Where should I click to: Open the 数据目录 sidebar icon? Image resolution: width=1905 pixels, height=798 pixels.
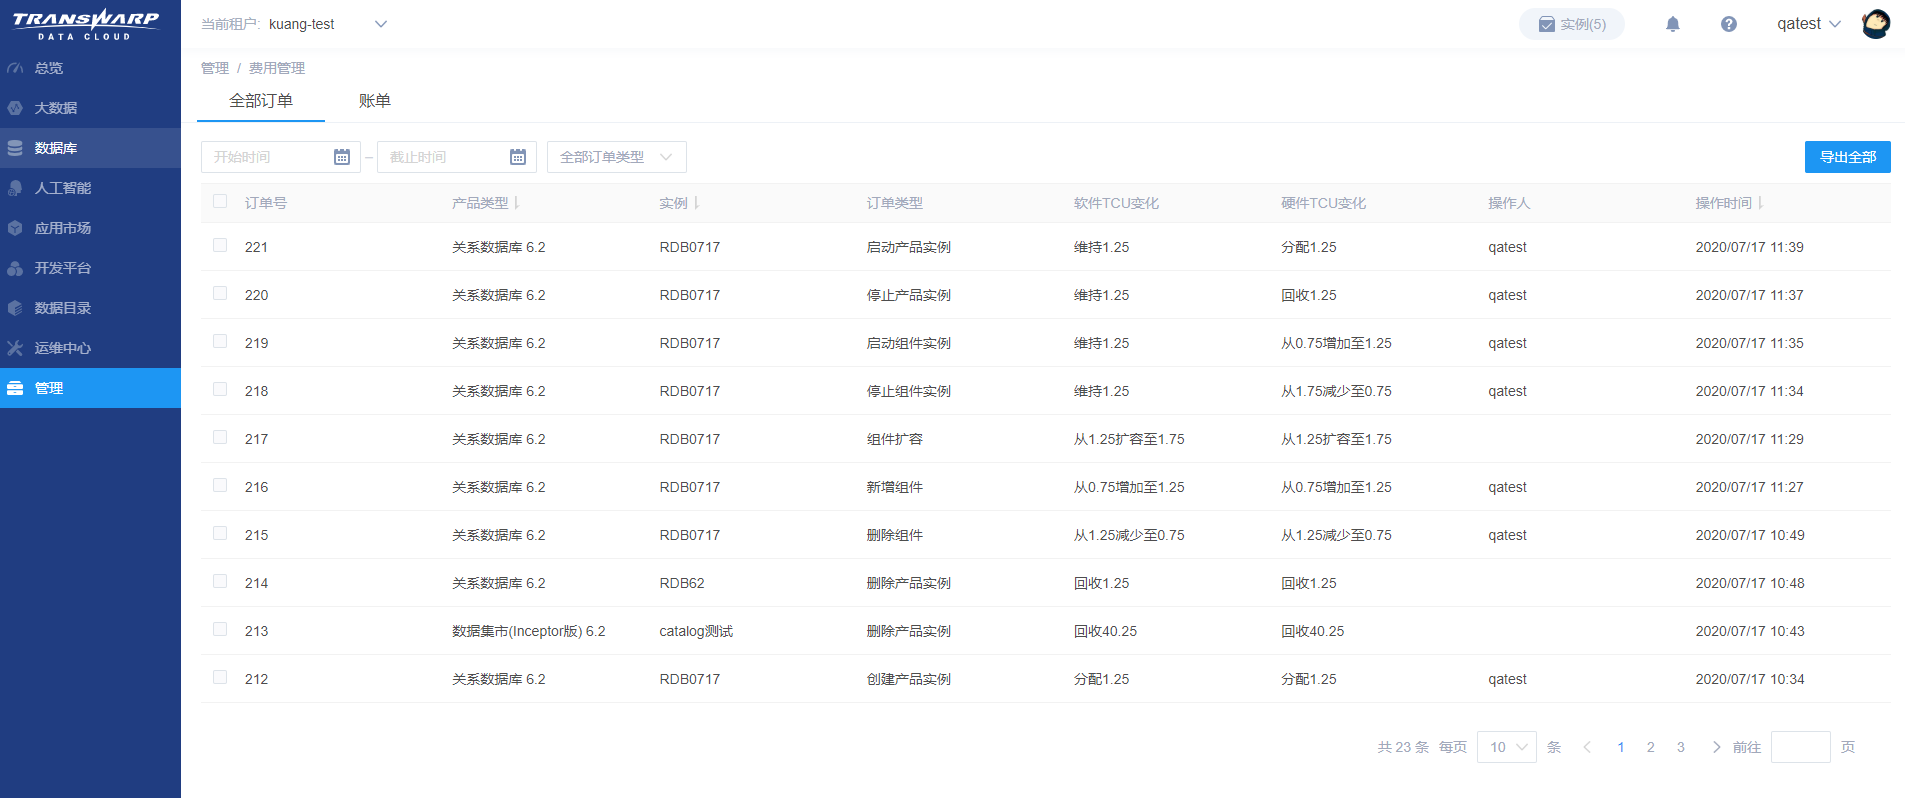click(x=15, y=308)
